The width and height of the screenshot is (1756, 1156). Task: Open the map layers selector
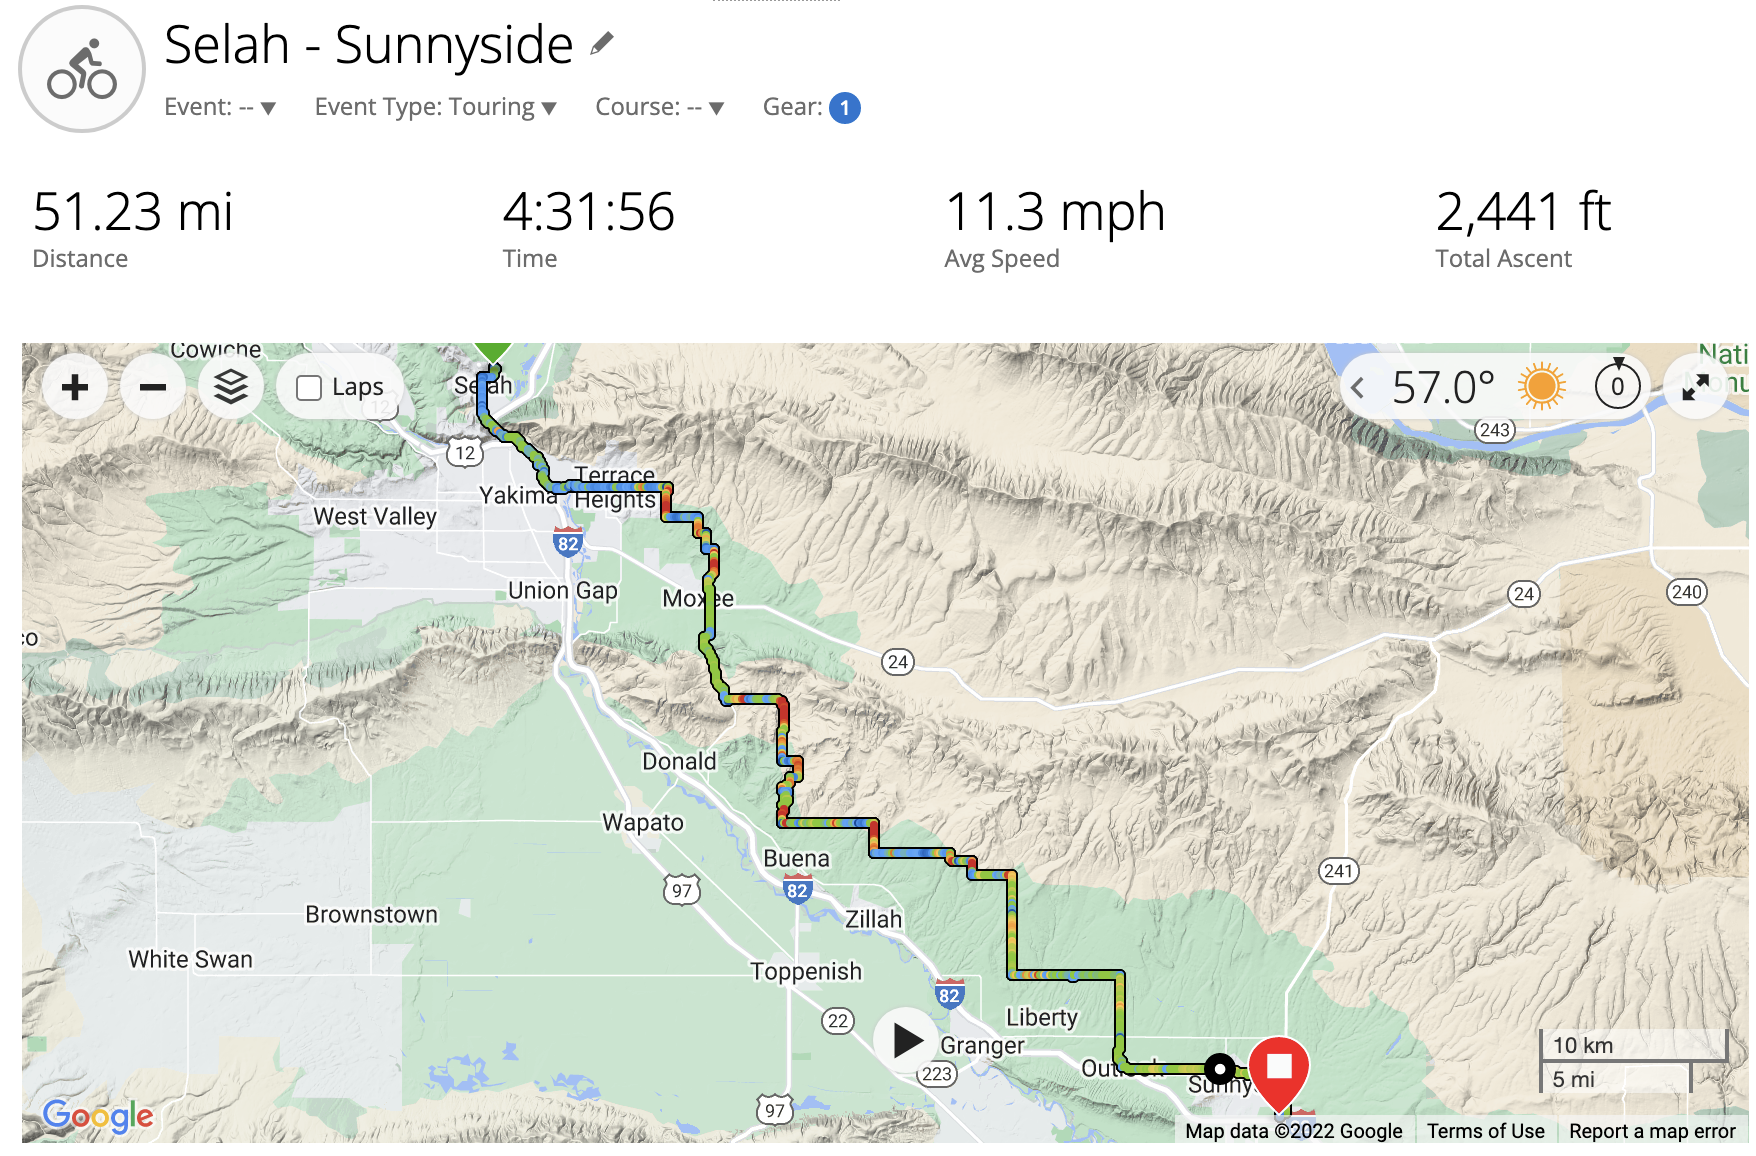click(x=231, y=387)
